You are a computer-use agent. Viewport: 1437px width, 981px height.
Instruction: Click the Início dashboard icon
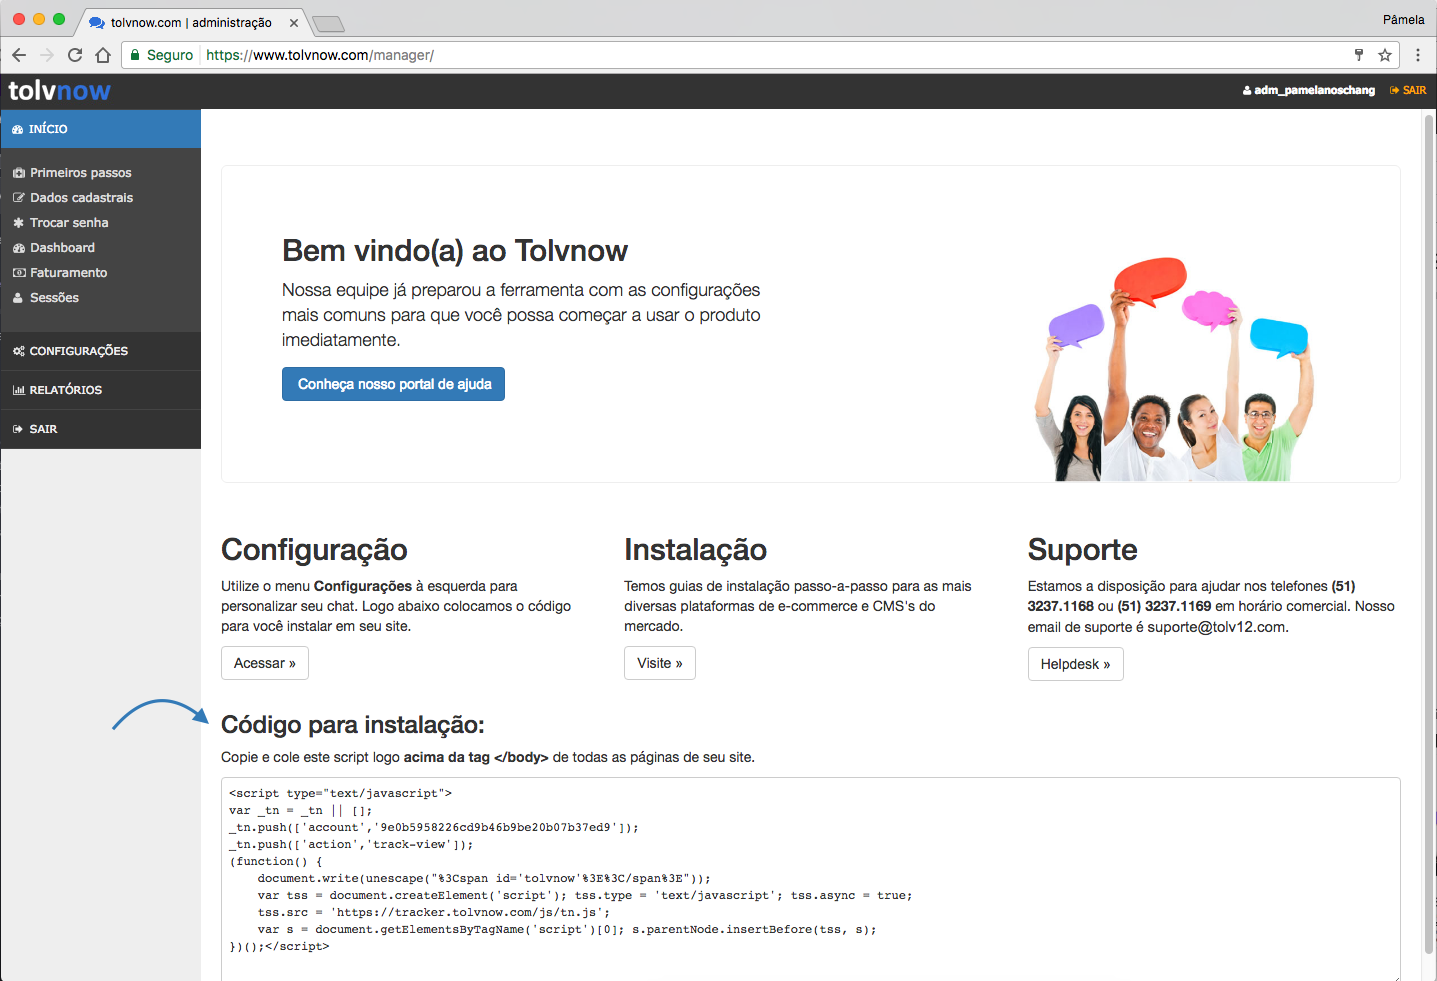click(x=18, y=129)
